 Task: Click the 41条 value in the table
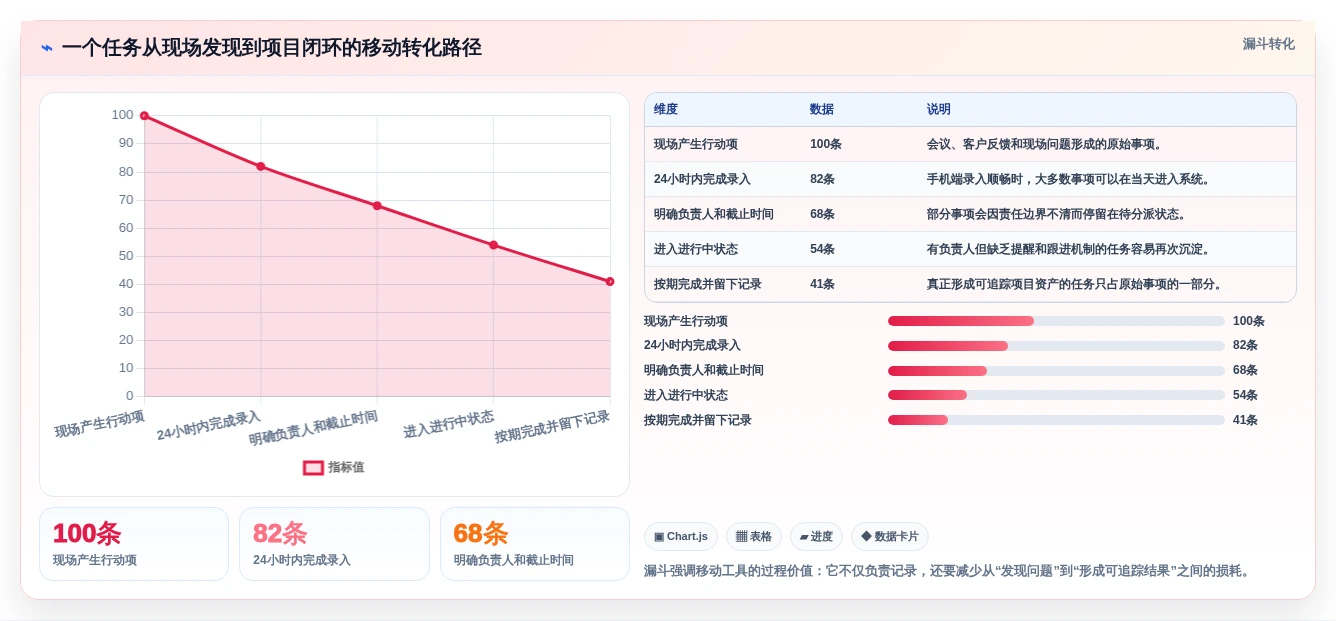823,284
